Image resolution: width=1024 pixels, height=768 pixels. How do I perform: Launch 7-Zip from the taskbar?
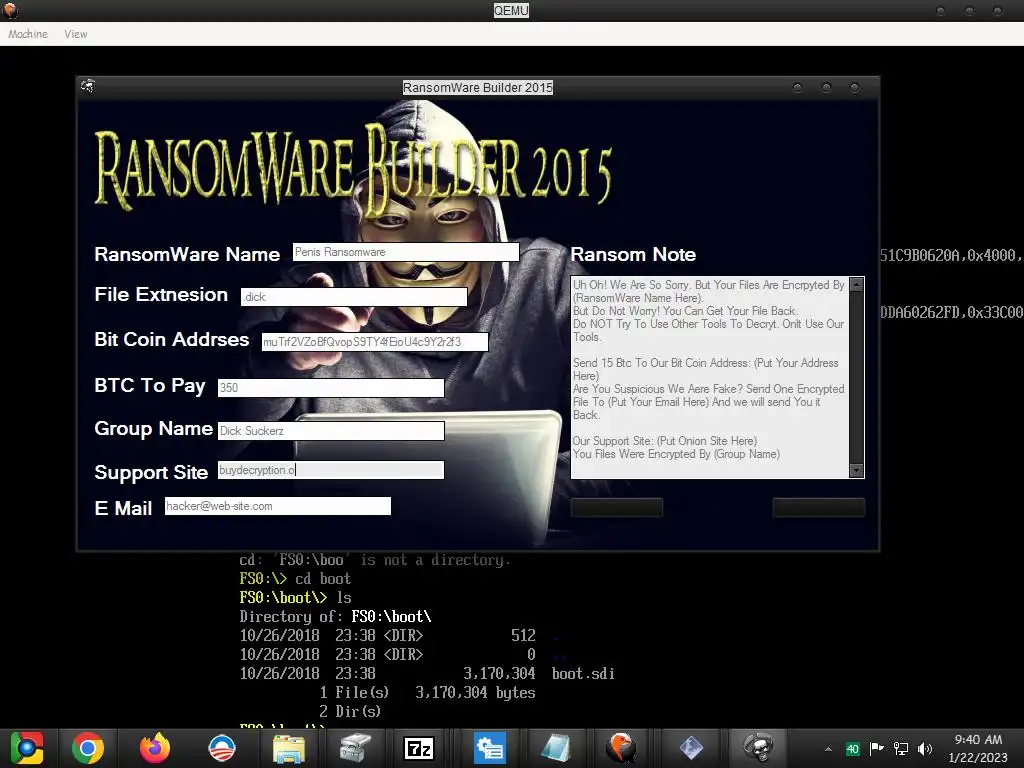coord(419,748)
